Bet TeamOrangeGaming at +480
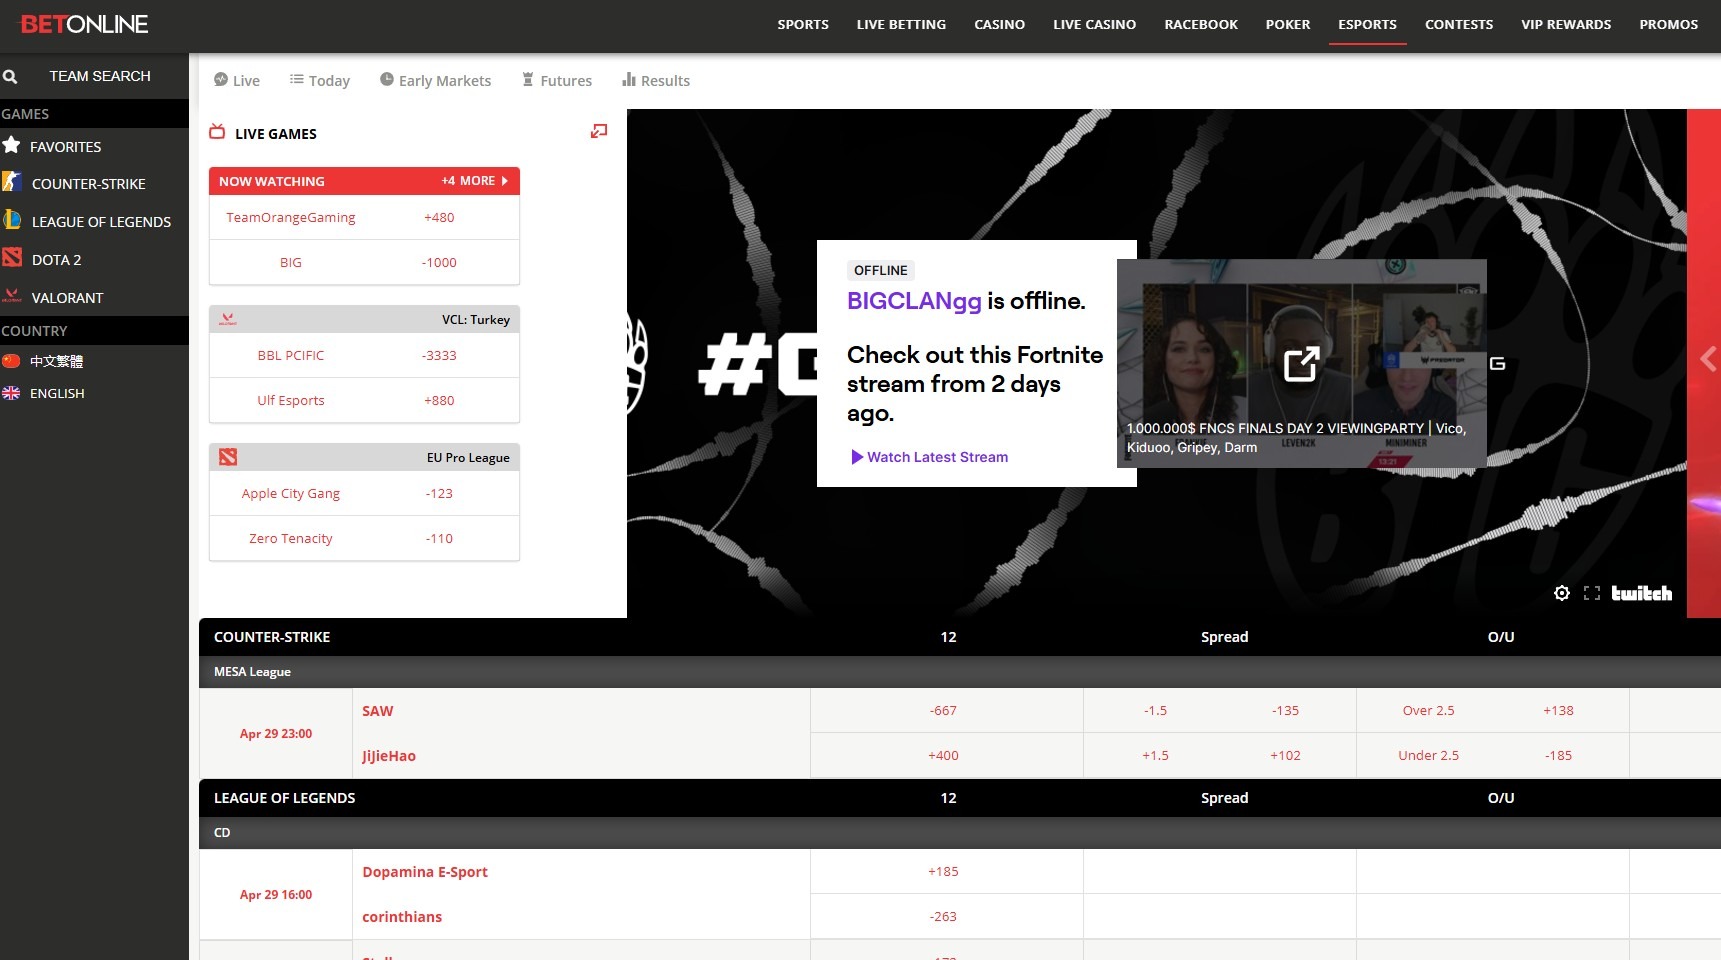Image resolution: width=1721 pixels, height=960 pixels. point(439,217)
